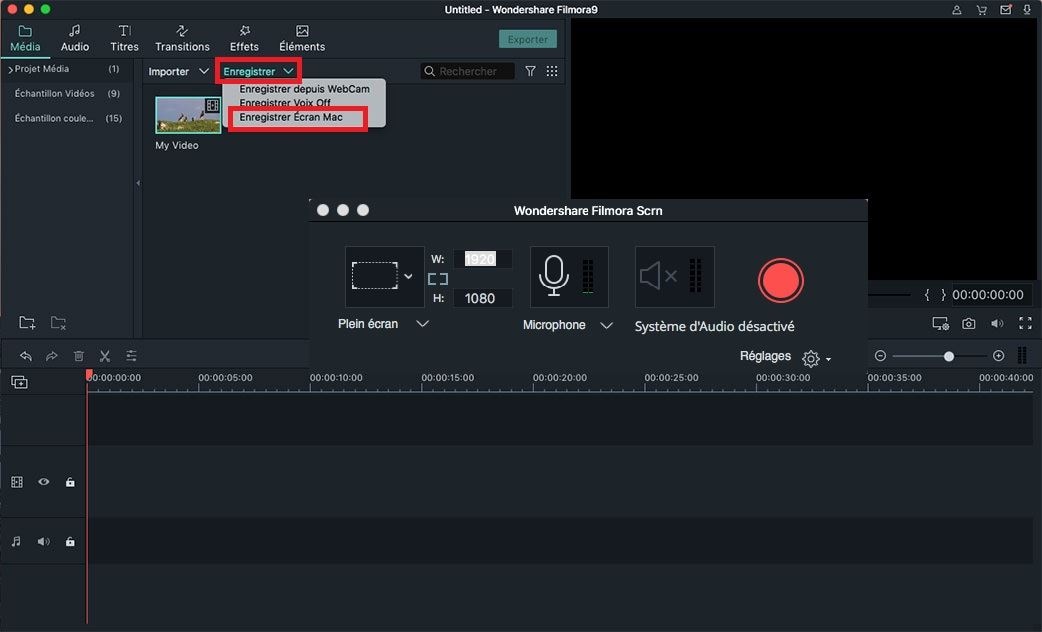This screenshot has height=632, width=1042.
Task: Open the capture area shape dropdown
Action: pos(408,276)
